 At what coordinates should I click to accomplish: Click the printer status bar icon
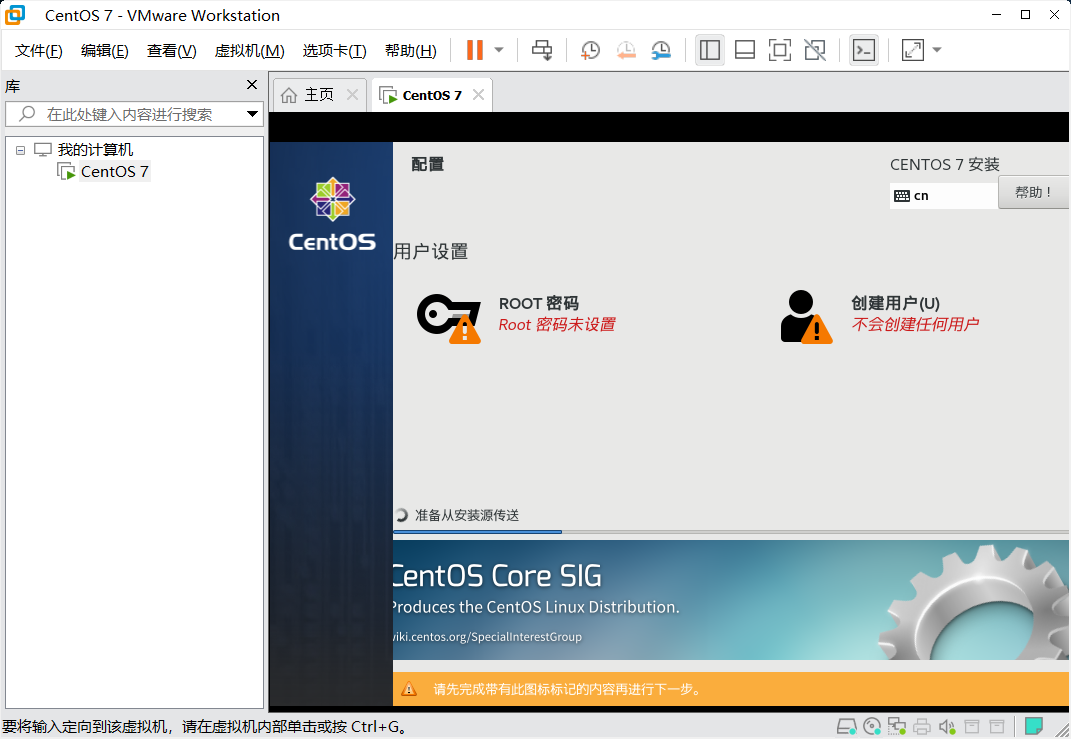point(922,726)
